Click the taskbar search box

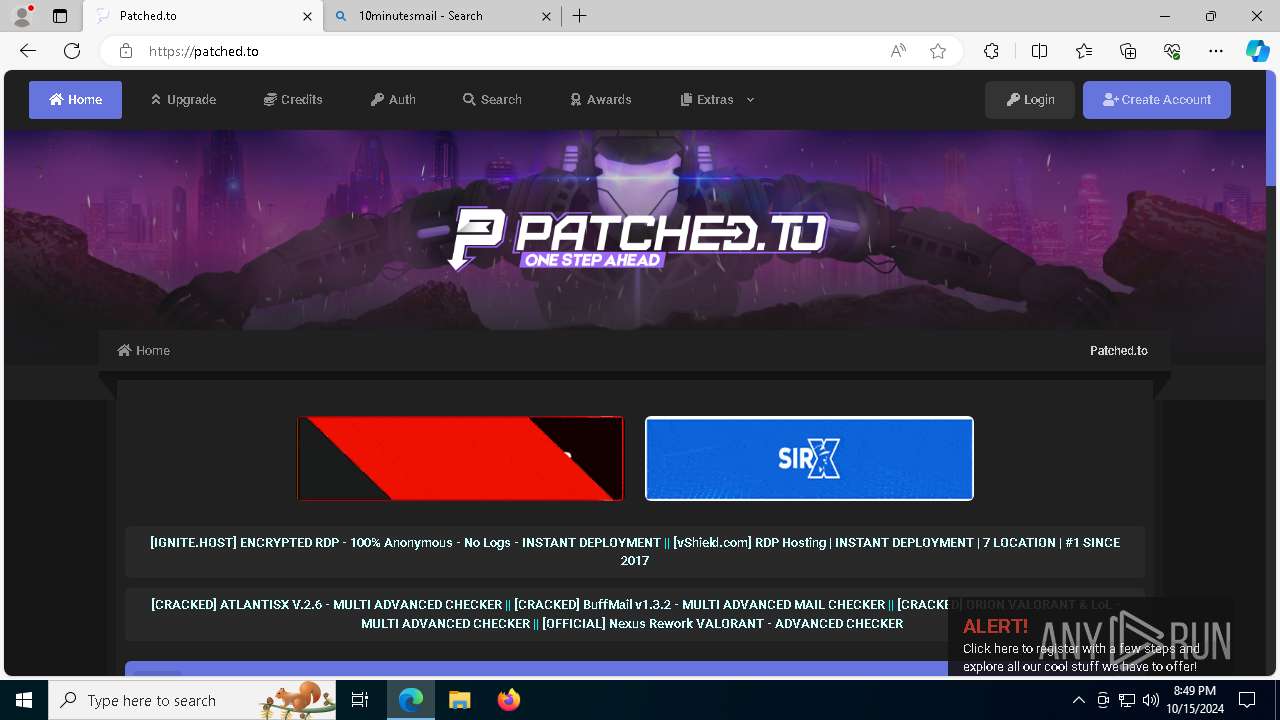click(193, 700)
